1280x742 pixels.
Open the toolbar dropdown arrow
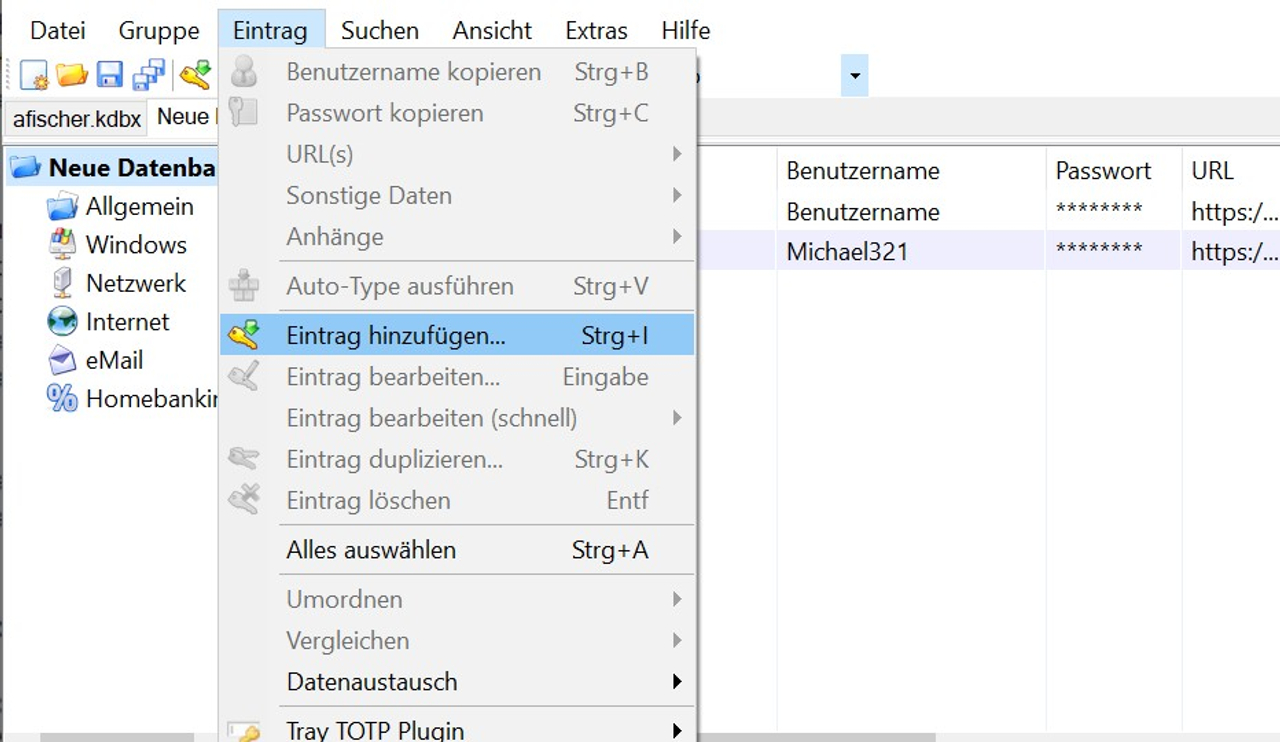click(855, 75)
